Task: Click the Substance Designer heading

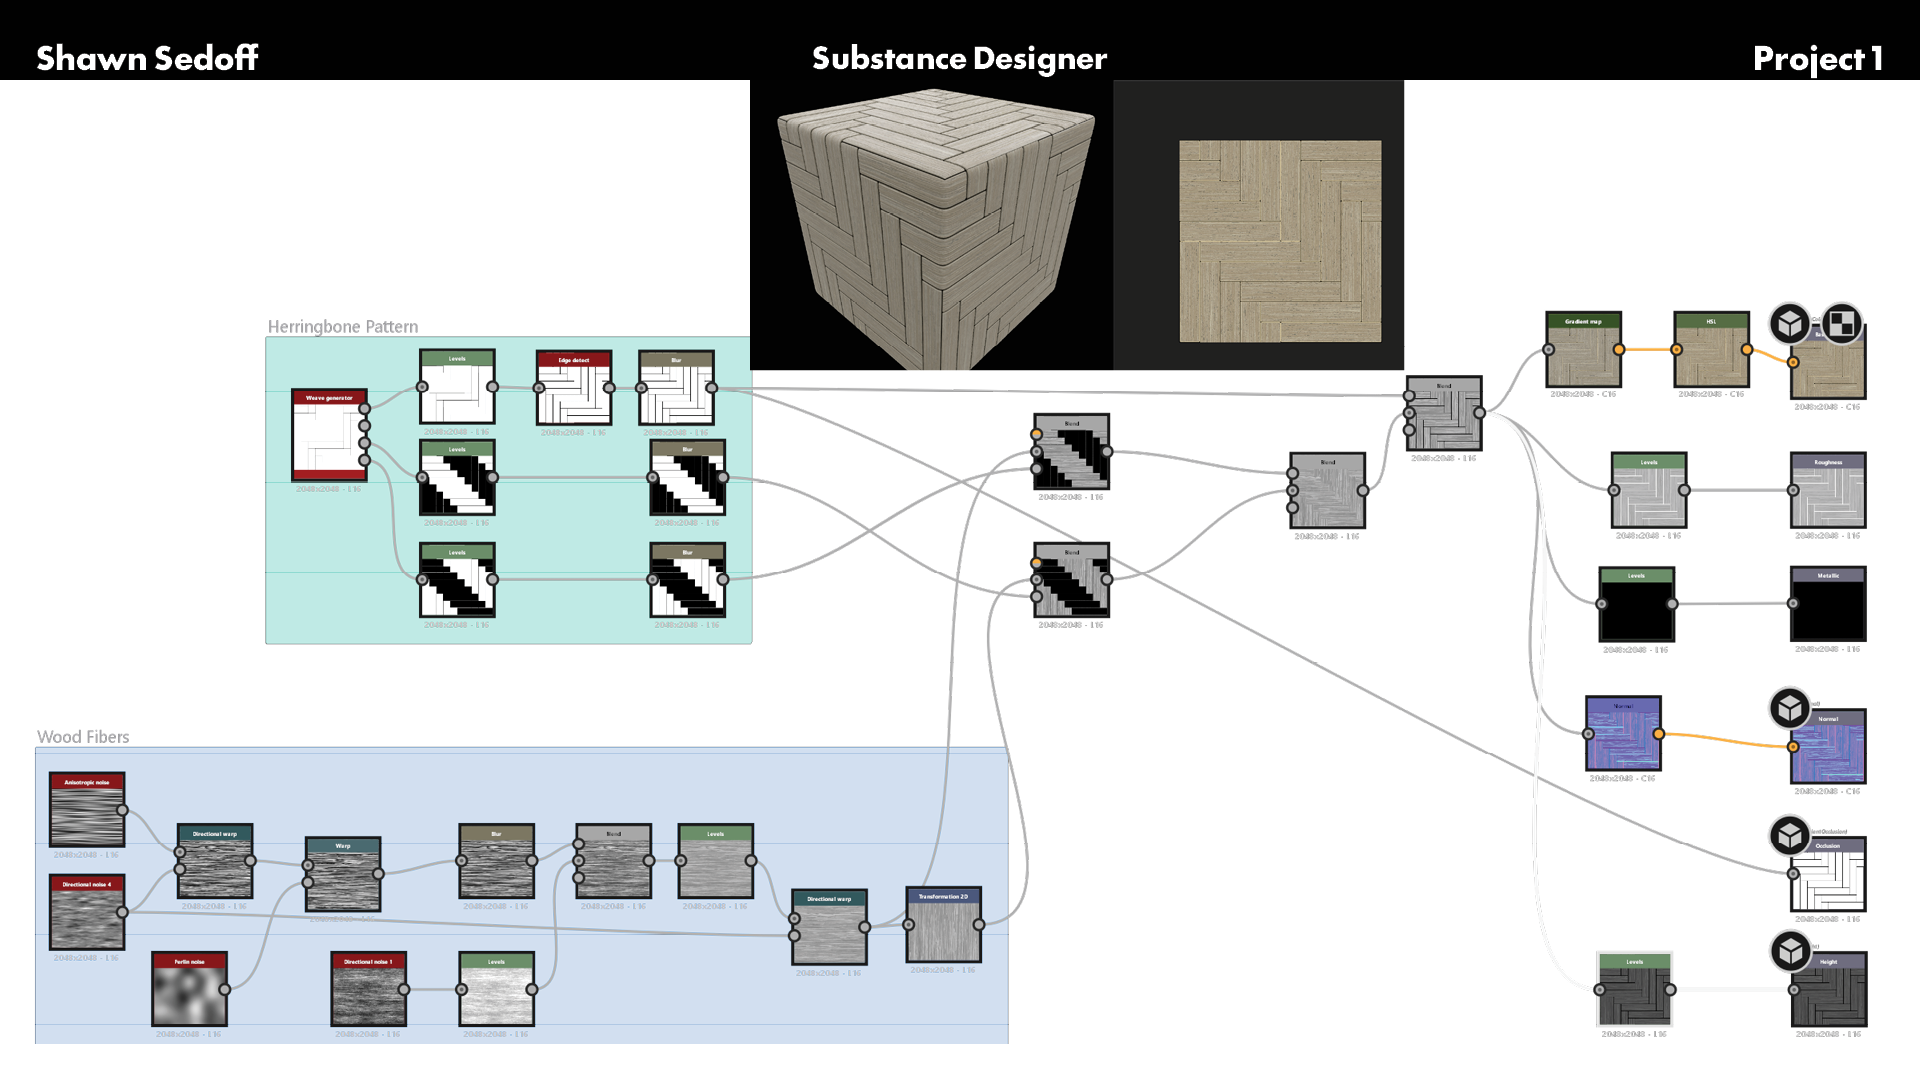Action: (x=959, y=58)
